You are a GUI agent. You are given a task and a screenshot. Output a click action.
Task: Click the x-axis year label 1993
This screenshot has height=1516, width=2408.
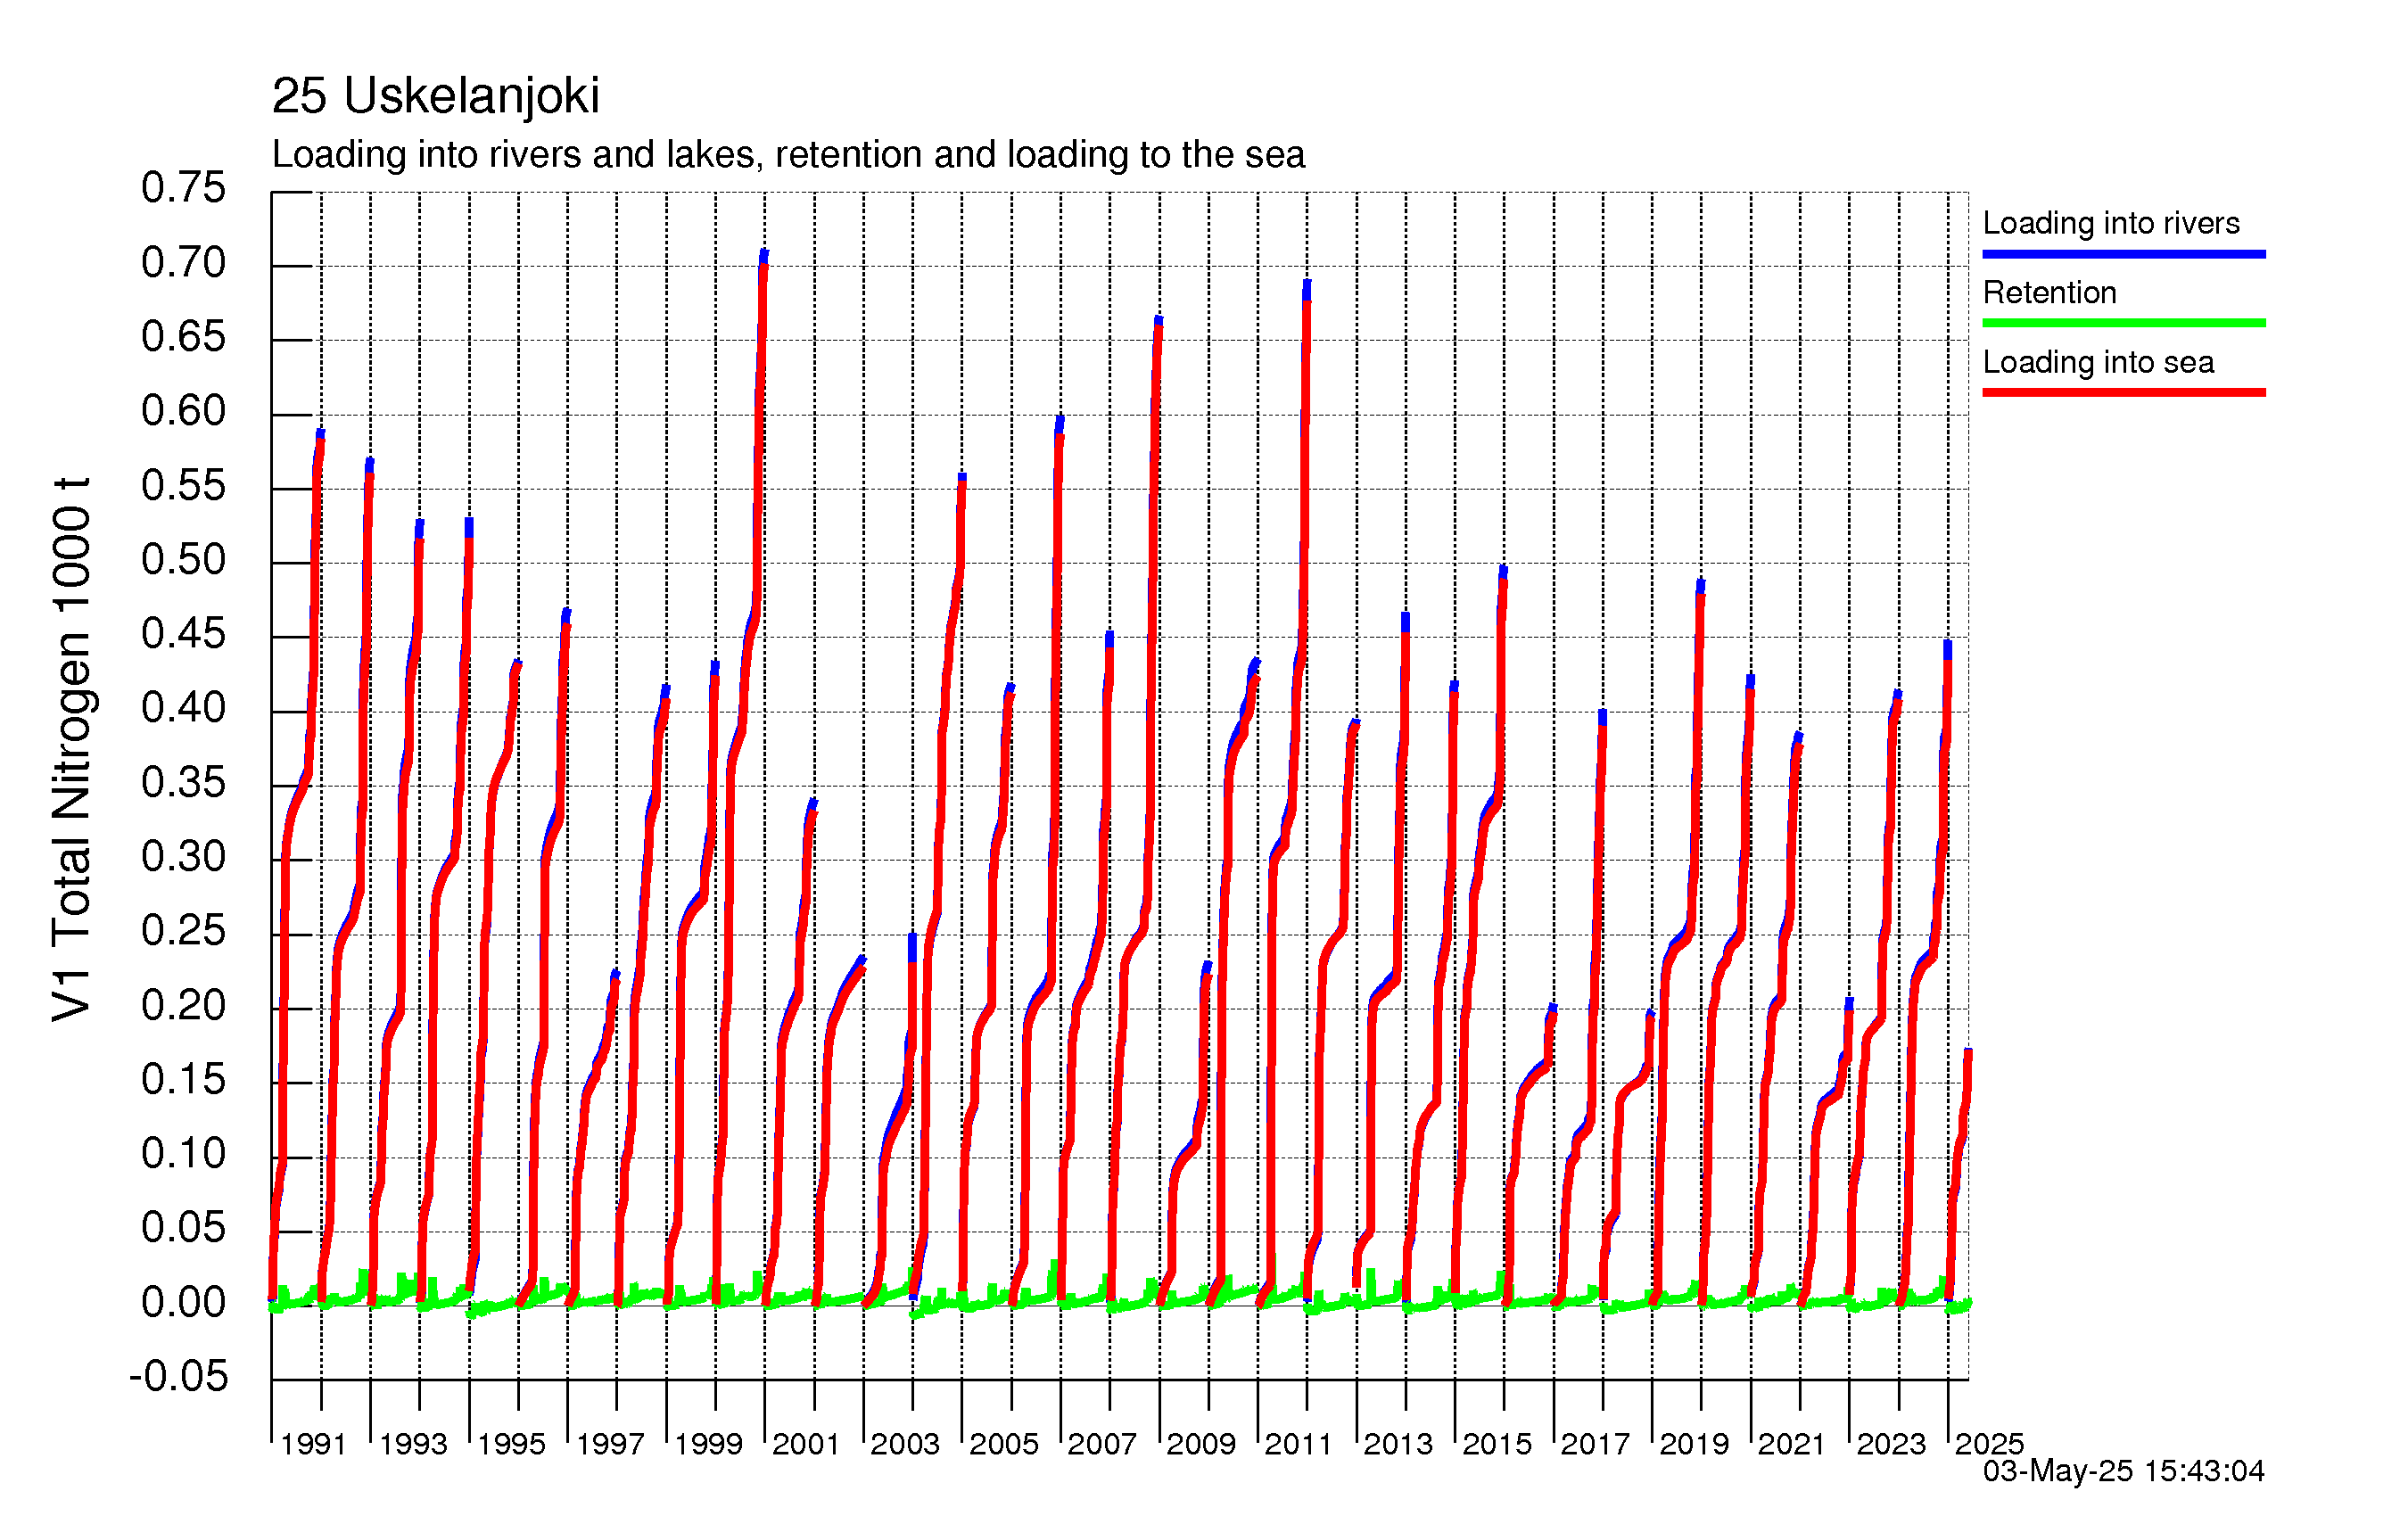coord(413,1444)
